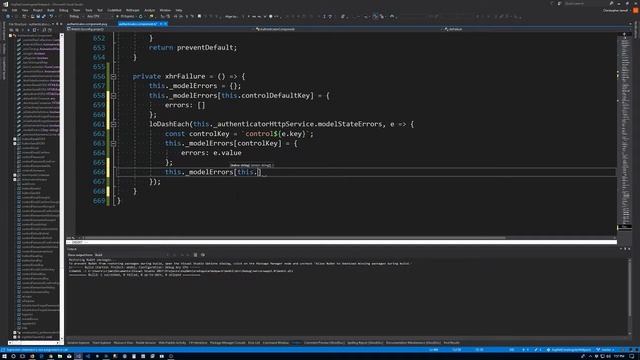Switch to the Error List tab
Viewport: 640px width, 360px height.
(x=254, y=343)
